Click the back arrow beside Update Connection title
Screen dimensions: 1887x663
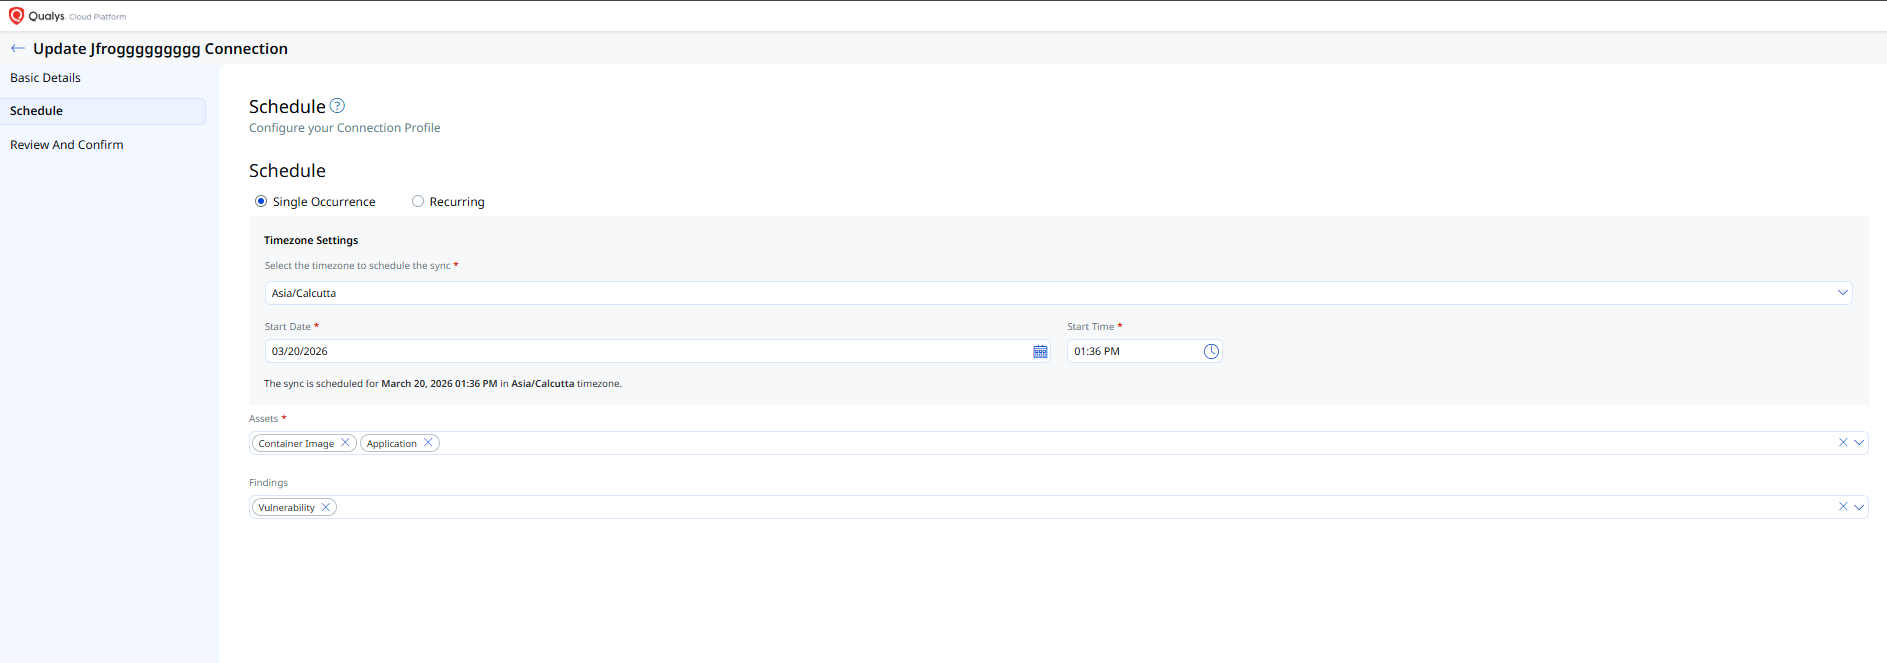pyautogui.click(x=18, y=48)
